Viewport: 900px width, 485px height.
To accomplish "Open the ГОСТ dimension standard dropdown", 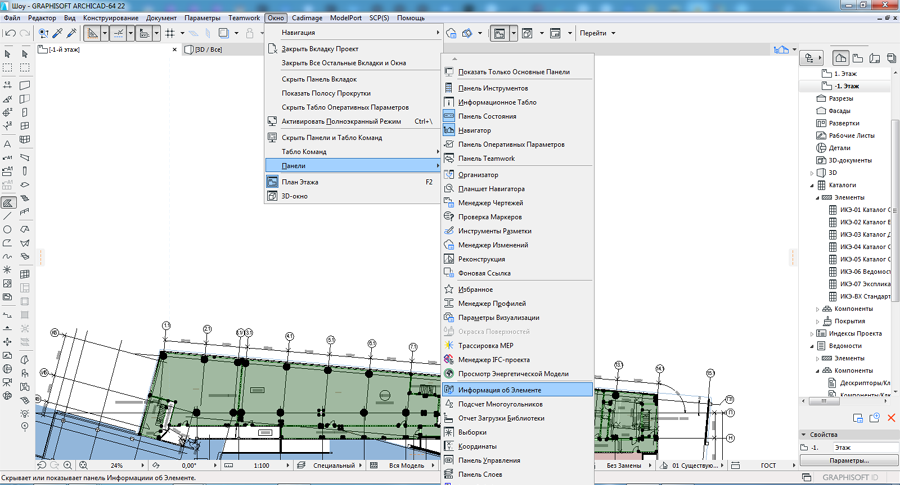I will point(794,465).
